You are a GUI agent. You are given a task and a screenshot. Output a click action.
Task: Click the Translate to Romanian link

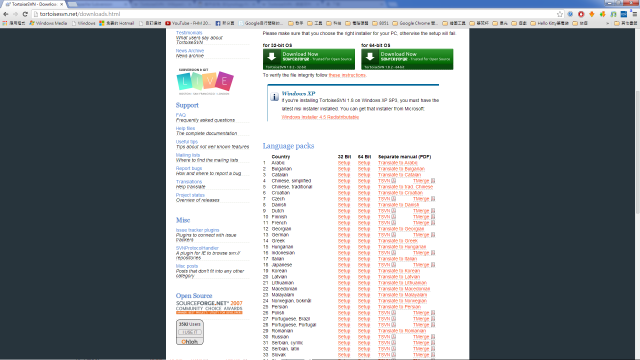(402, 331)
